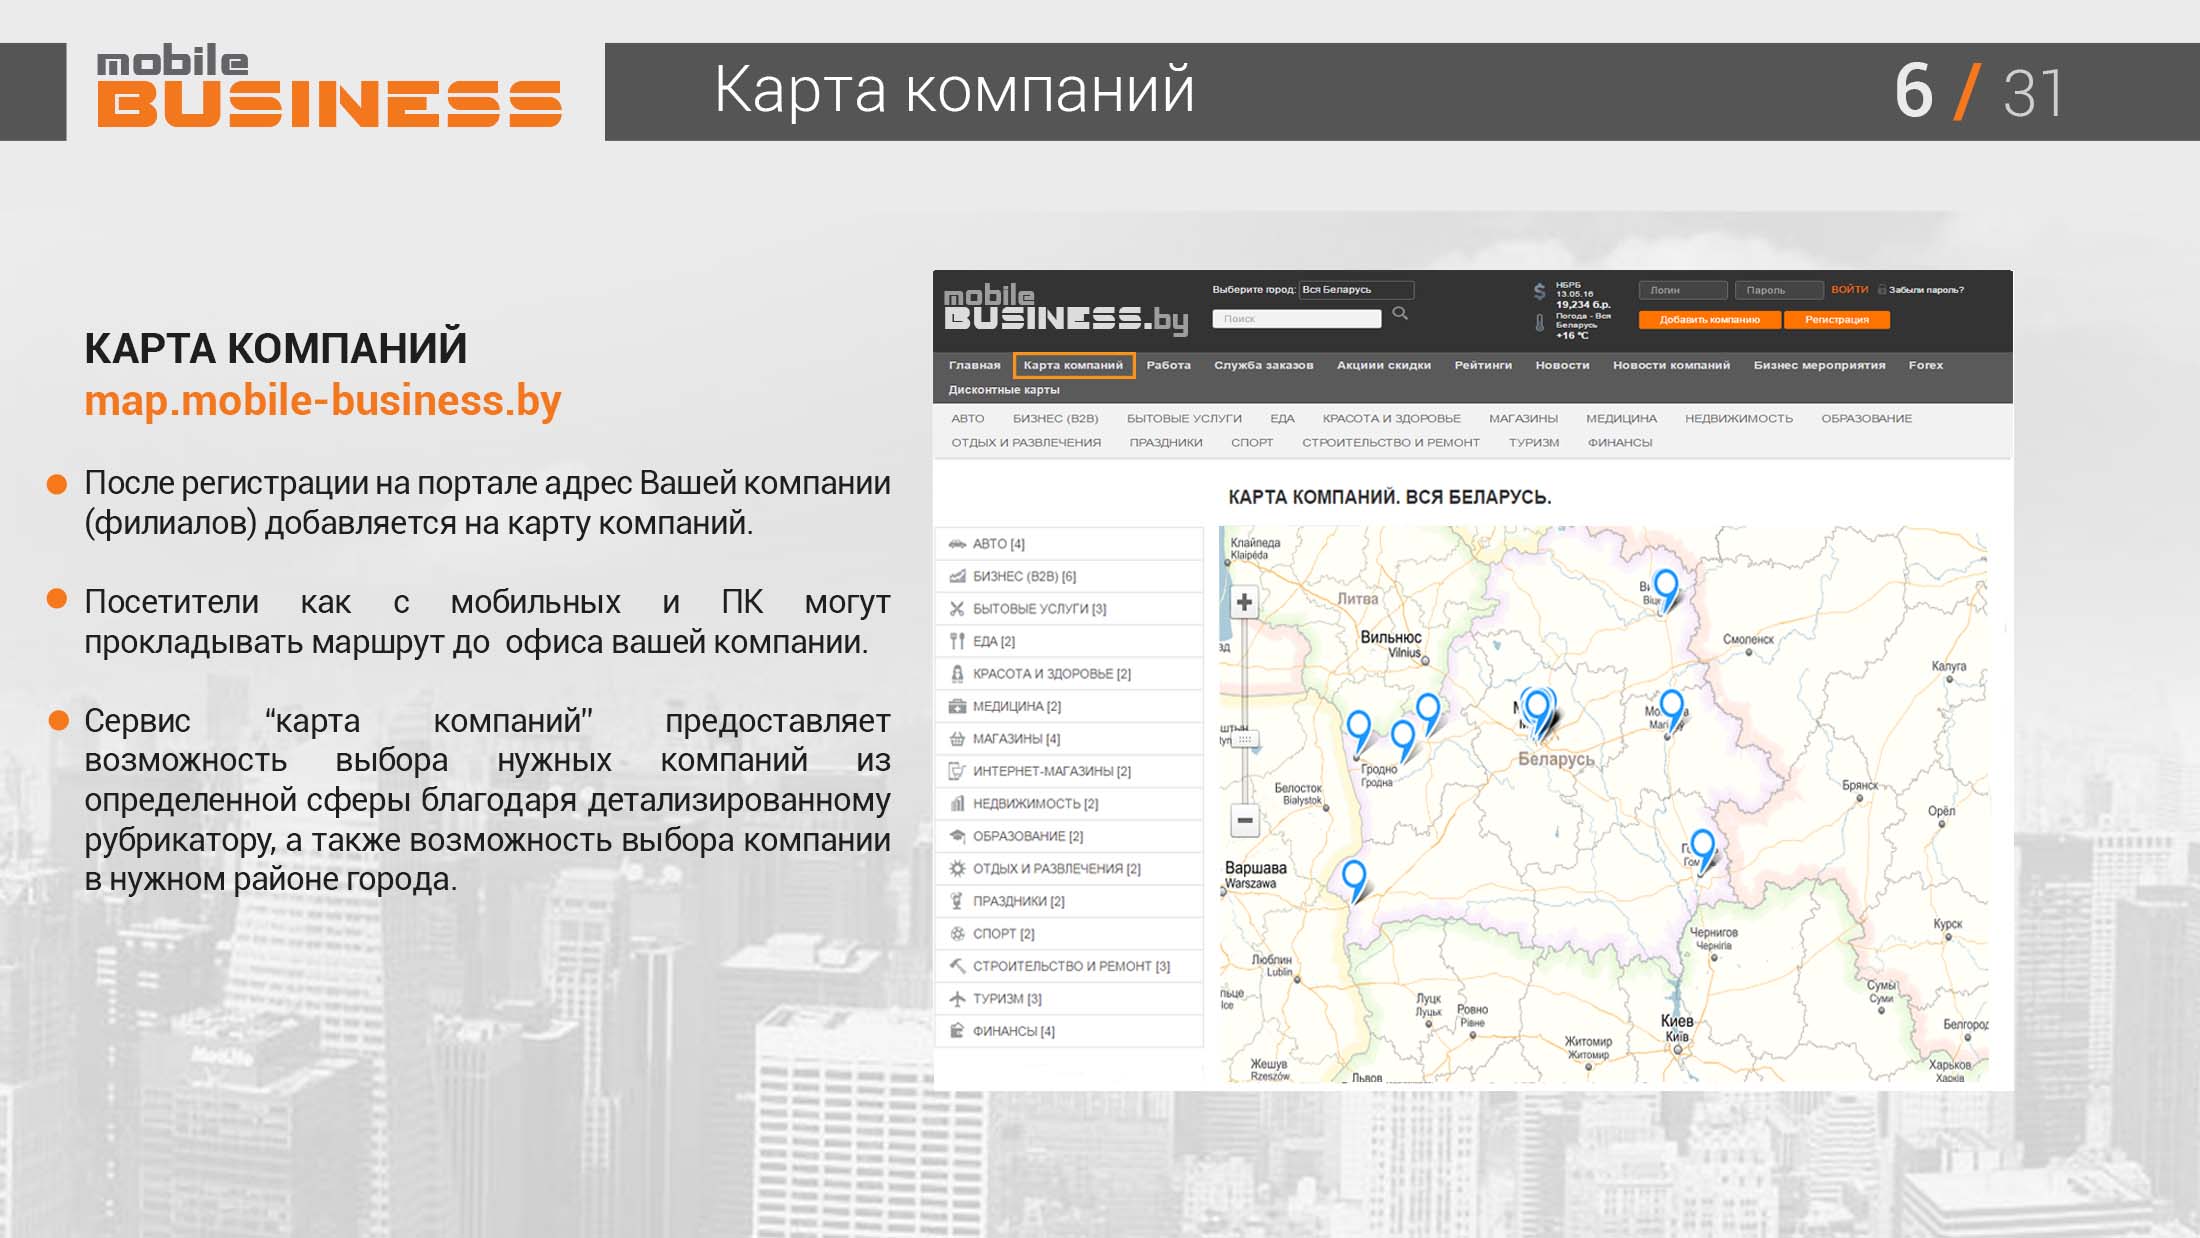Viewport: 2200px width, 1238px height.
Task: Click the ОБРАЗОВАНИЕ graduation cap icon
Action: pyautogui.click(x=957, y=836)
